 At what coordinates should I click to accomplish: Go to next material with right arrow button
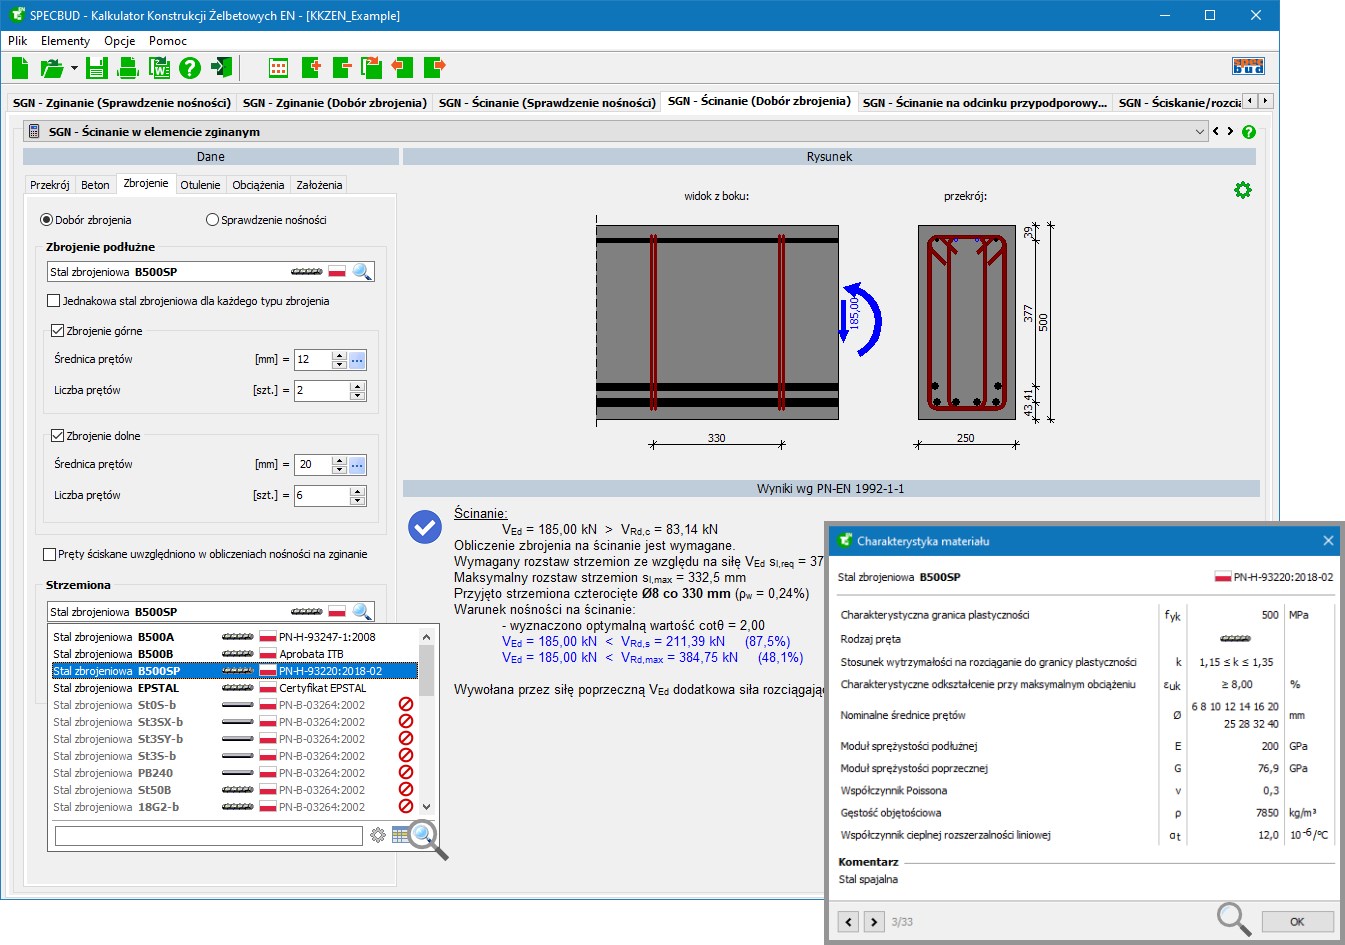click(x=874, y=922)
